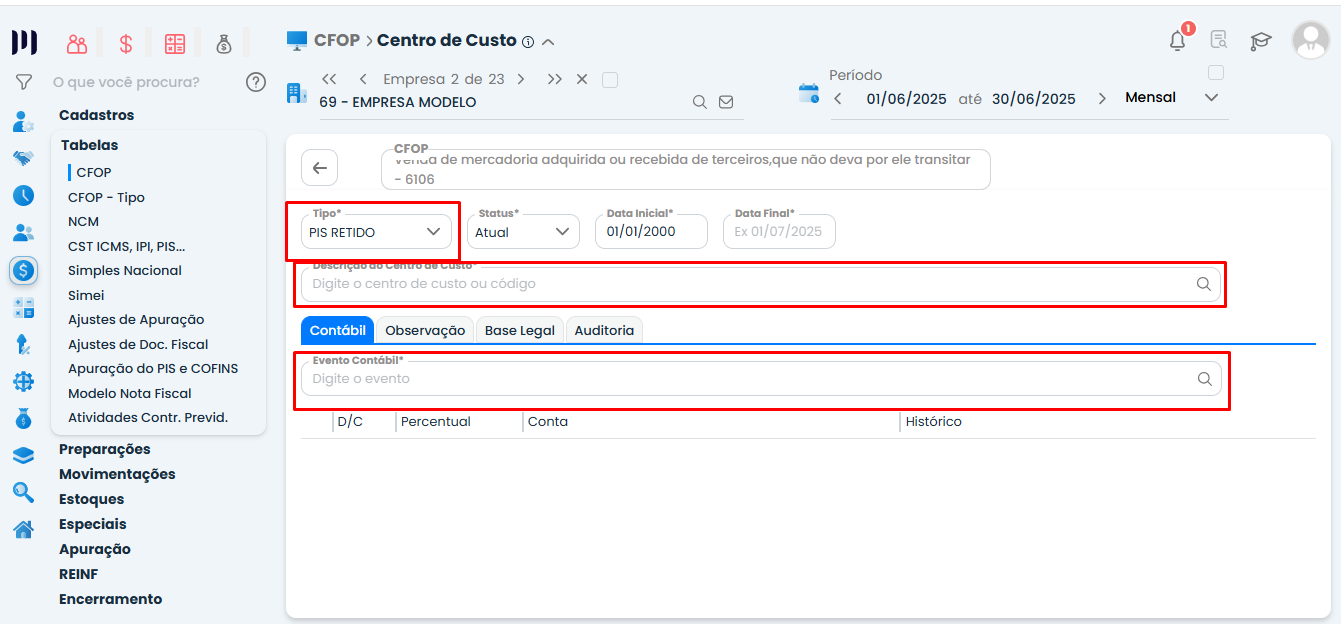Go to next company arrow

pos(521,79)
